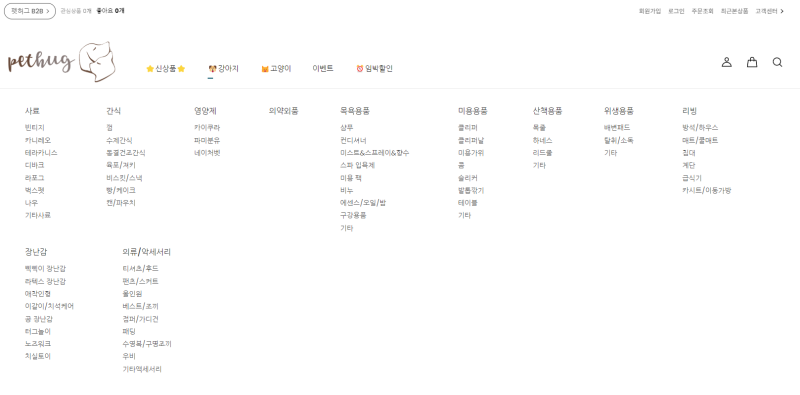Image resolution: width=800 pixels, height=395 pixels.
Task: Select the 위생용품 category heading
Action: [x=619, y=111]
